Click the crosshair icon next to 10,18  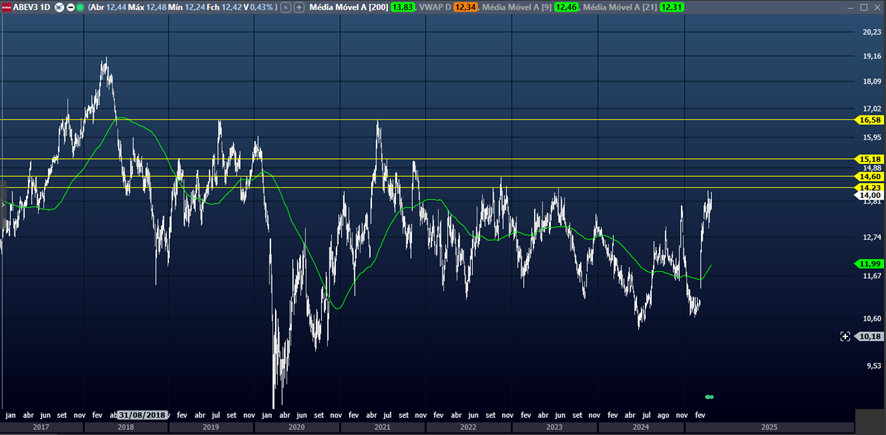[845, 337]
